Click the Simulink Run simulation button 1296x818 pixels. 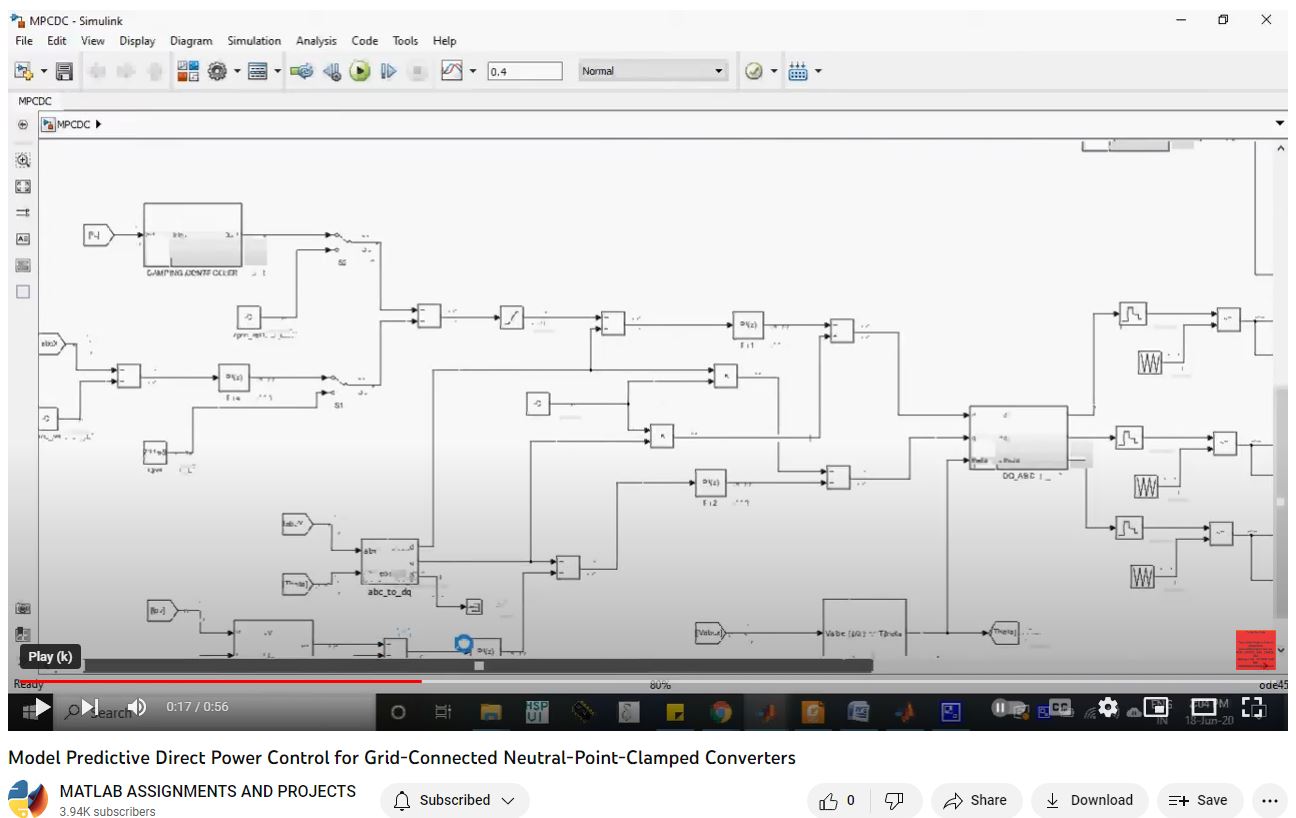360,71
